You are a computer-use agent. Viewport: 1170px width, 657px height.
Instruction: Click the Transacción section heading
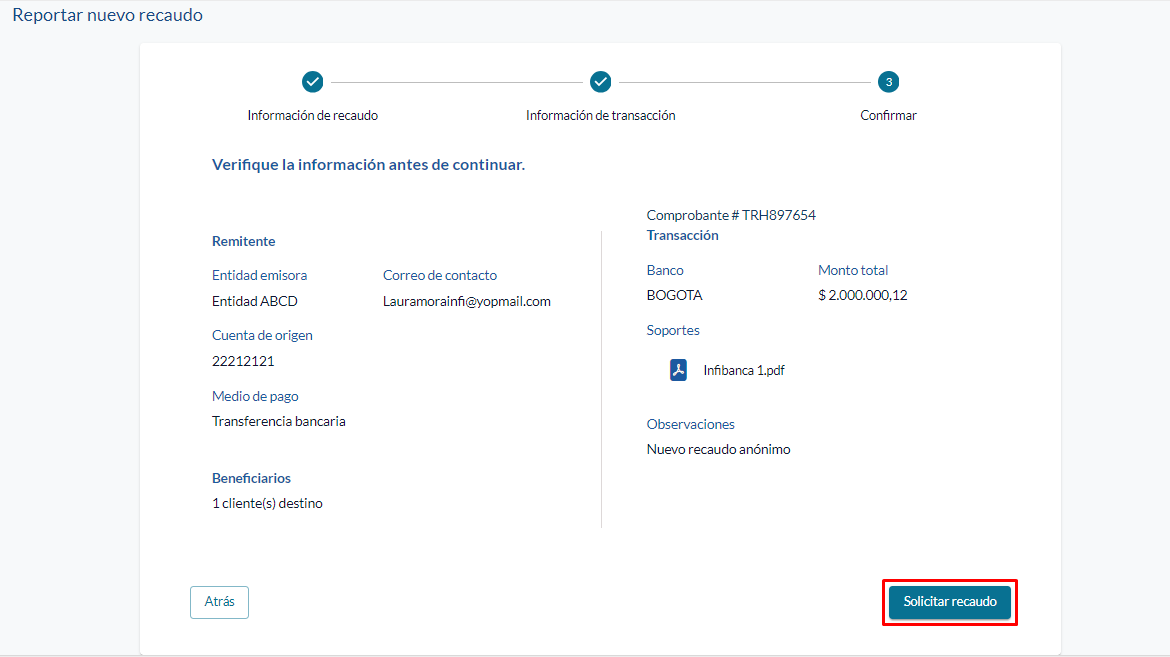pos(682,235)
